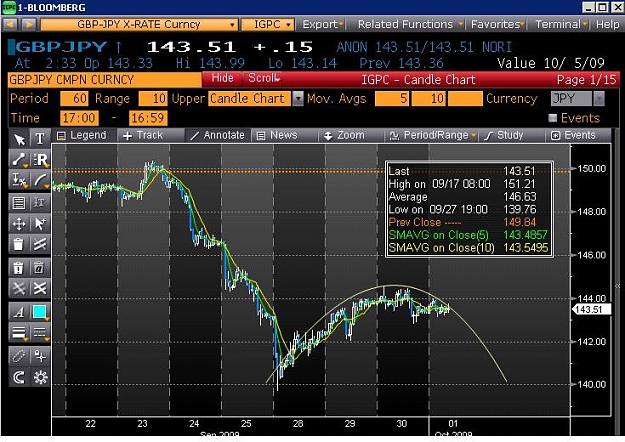
Task: Toggle the Events checkbox
Action: pos(552,118)
